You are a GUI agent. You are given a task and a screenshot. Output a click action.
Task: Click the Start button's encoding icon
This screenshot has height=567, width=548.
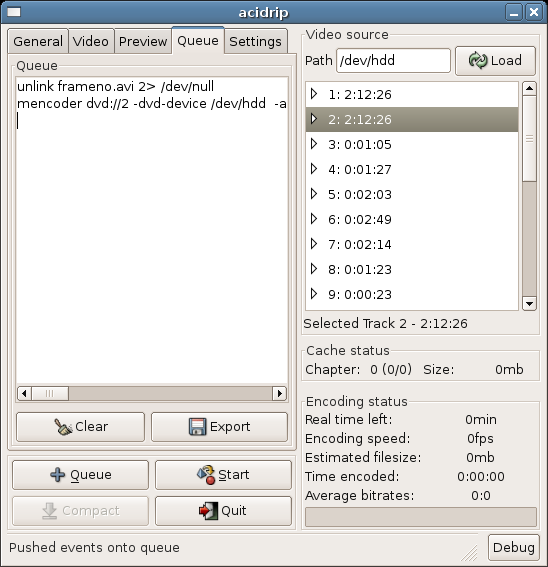pyautogui.click(x=206, y=475)
